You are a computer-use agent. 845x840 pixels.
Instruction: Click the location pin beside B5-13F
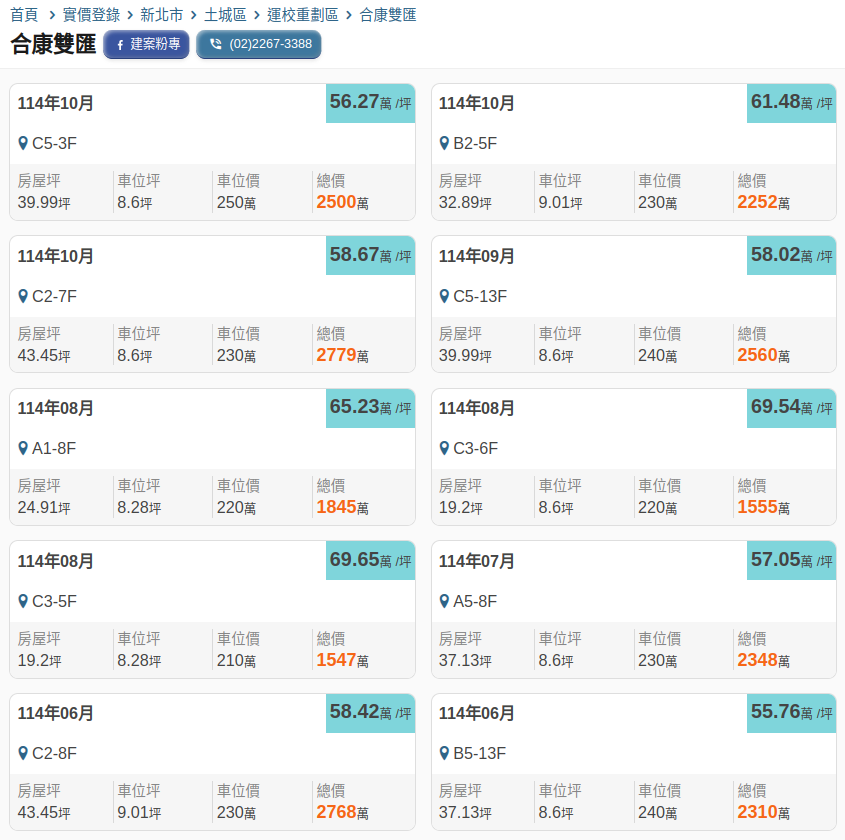pyautogui.click(x=444, y=753)
